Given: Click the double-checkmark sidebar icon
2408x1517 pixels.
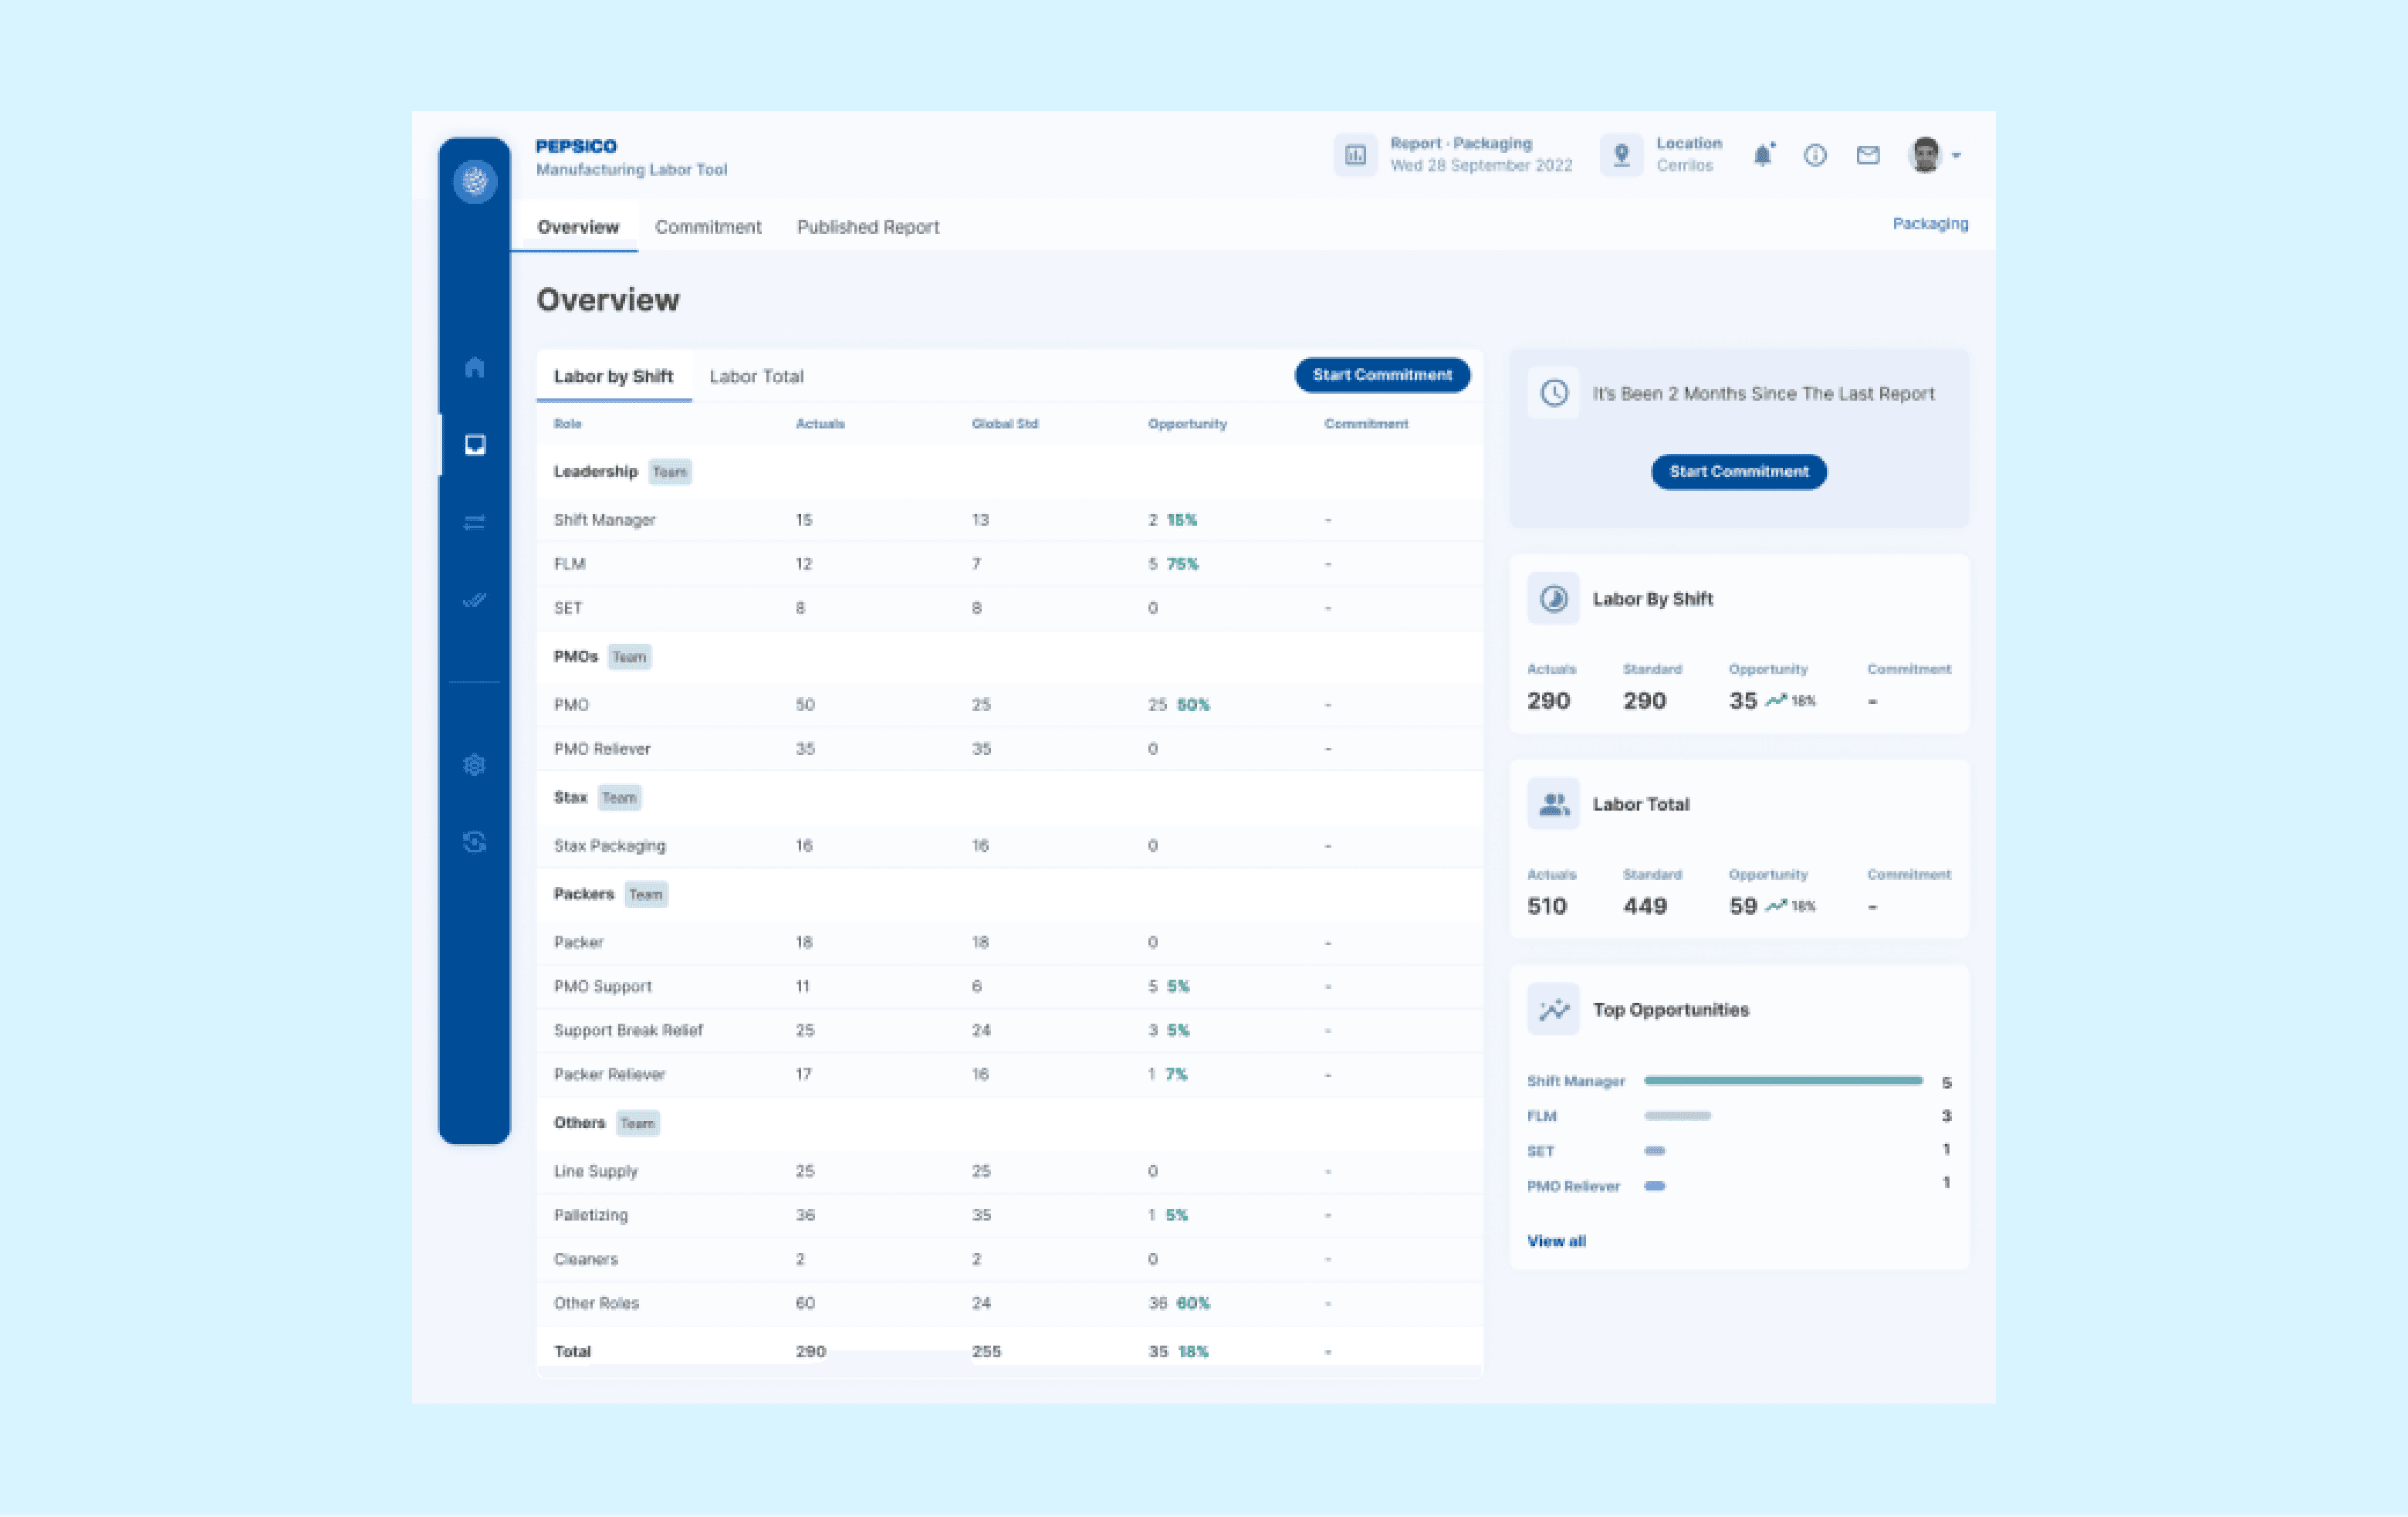Looking at the screenshot, I should click(475, 600).
